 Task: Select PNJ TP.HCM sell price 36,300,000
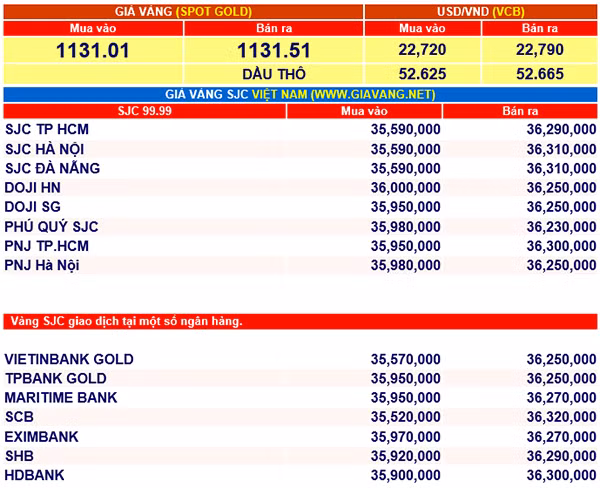[x=561, y=246]
